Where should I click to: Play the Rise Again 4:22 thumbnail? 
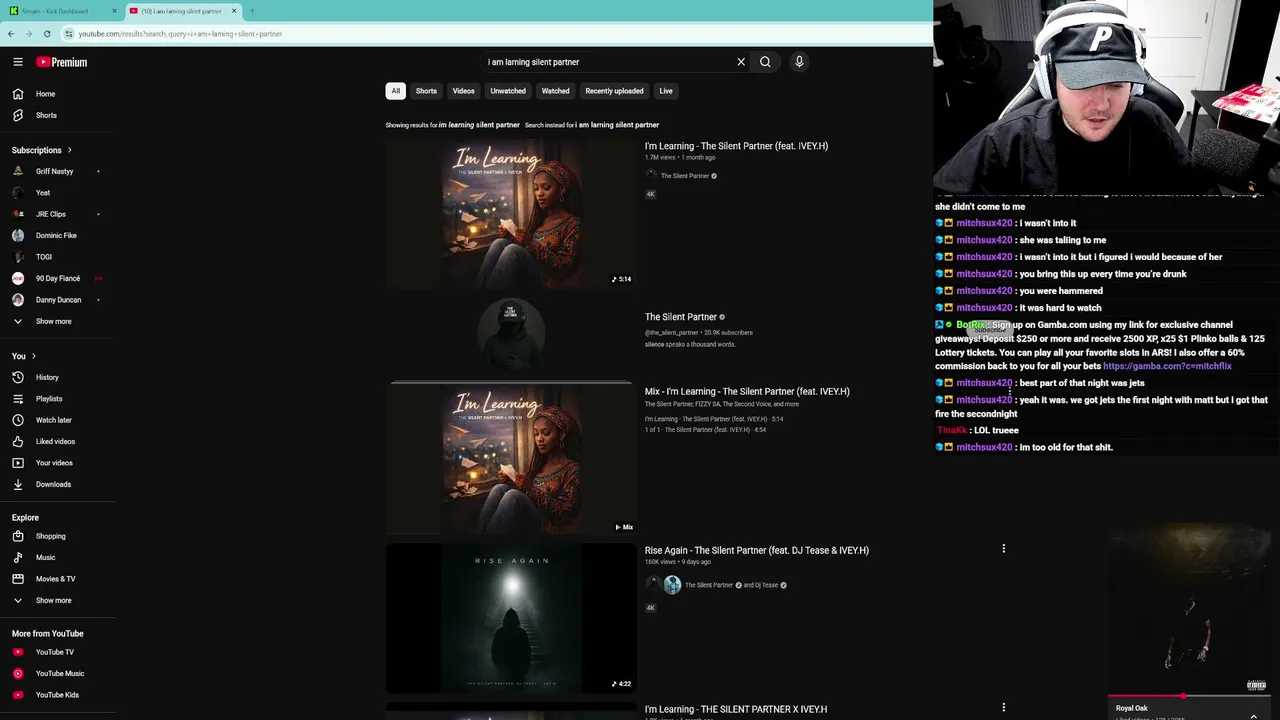(511, 618)
